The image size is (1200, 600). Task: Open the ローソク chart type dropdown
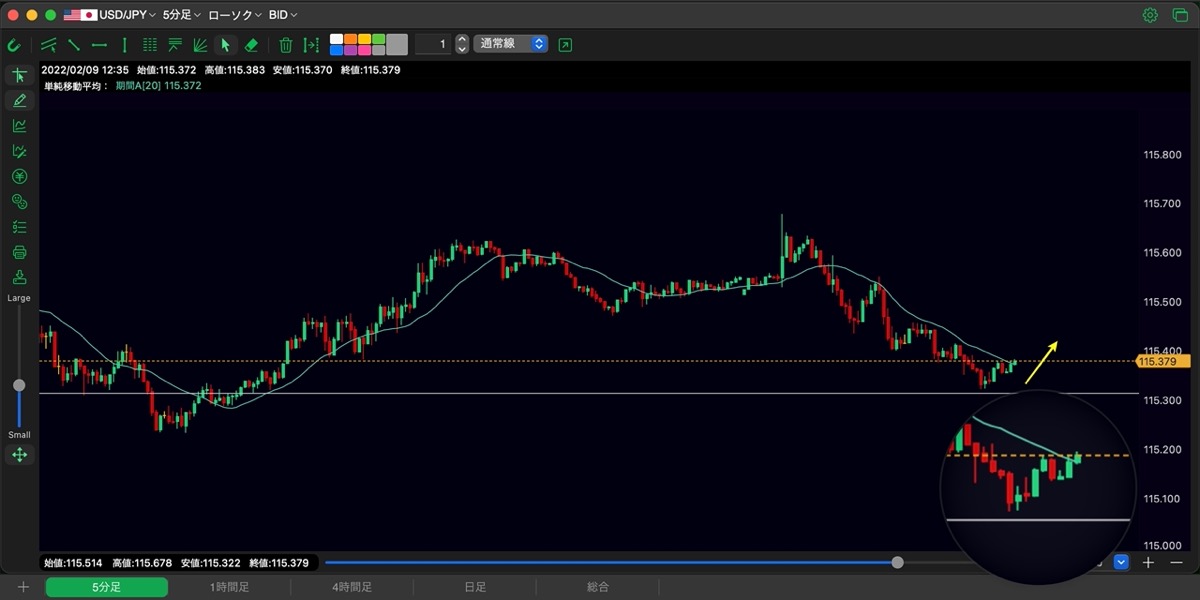point(235,15)
